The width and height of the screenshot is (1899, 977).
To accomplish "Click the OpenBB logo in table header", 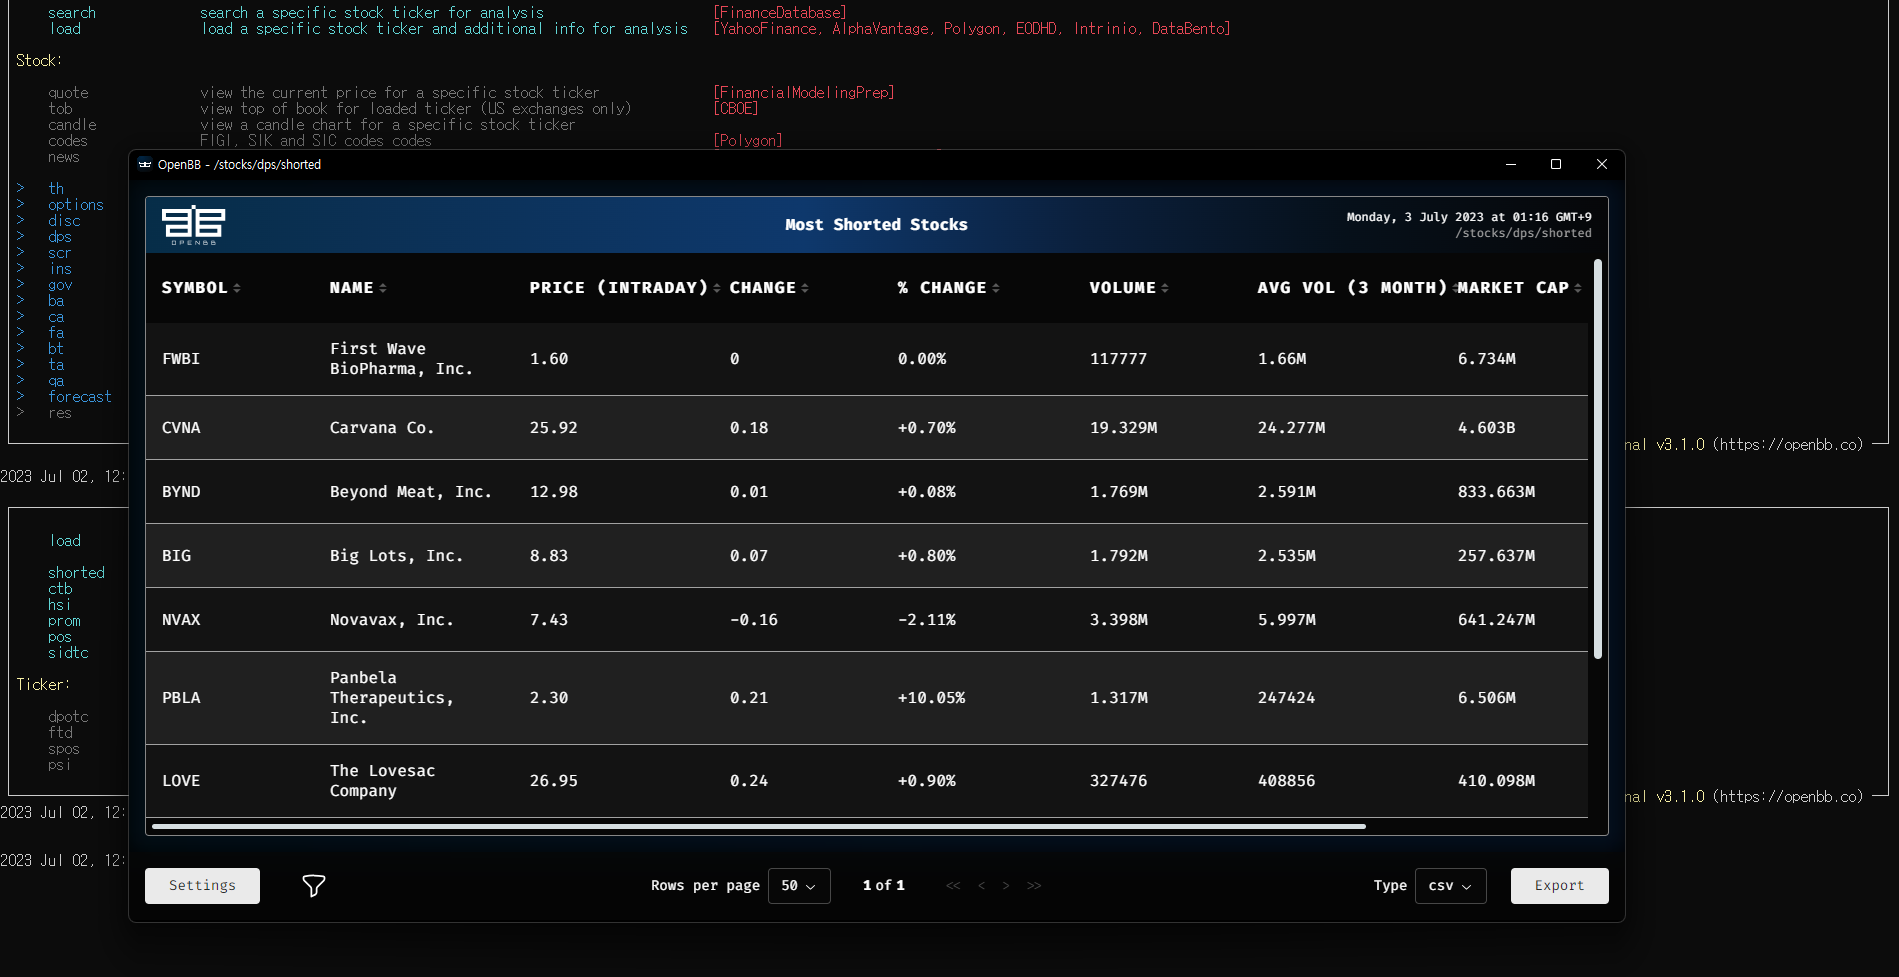I will point(194,226).
